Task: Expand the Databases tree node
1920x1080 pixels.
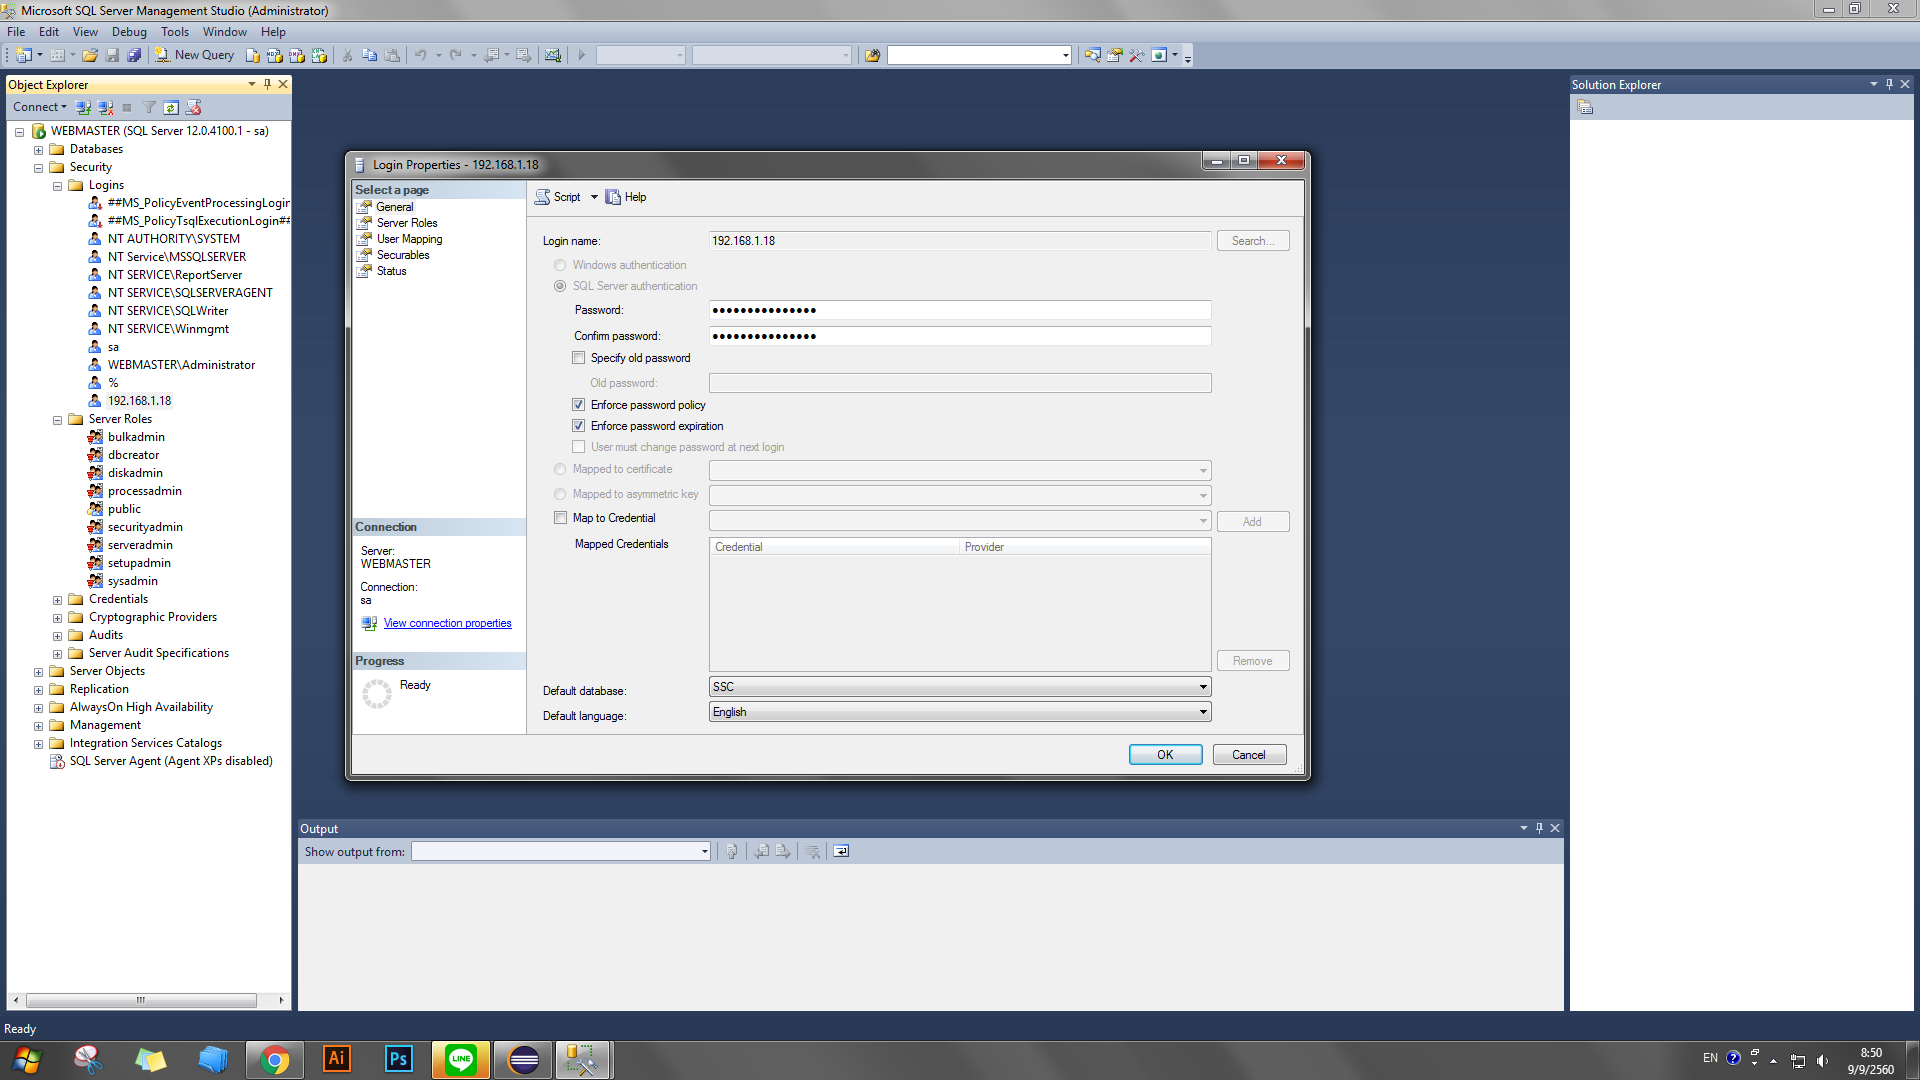Action: pyautogui.click(x=38, y=150)
